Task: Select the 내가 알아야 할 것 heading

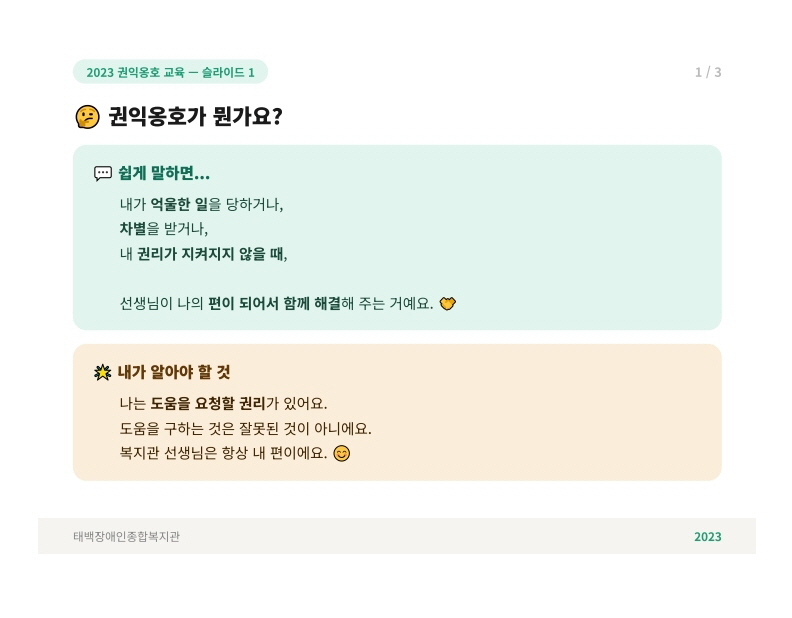Action: point(174,372)
